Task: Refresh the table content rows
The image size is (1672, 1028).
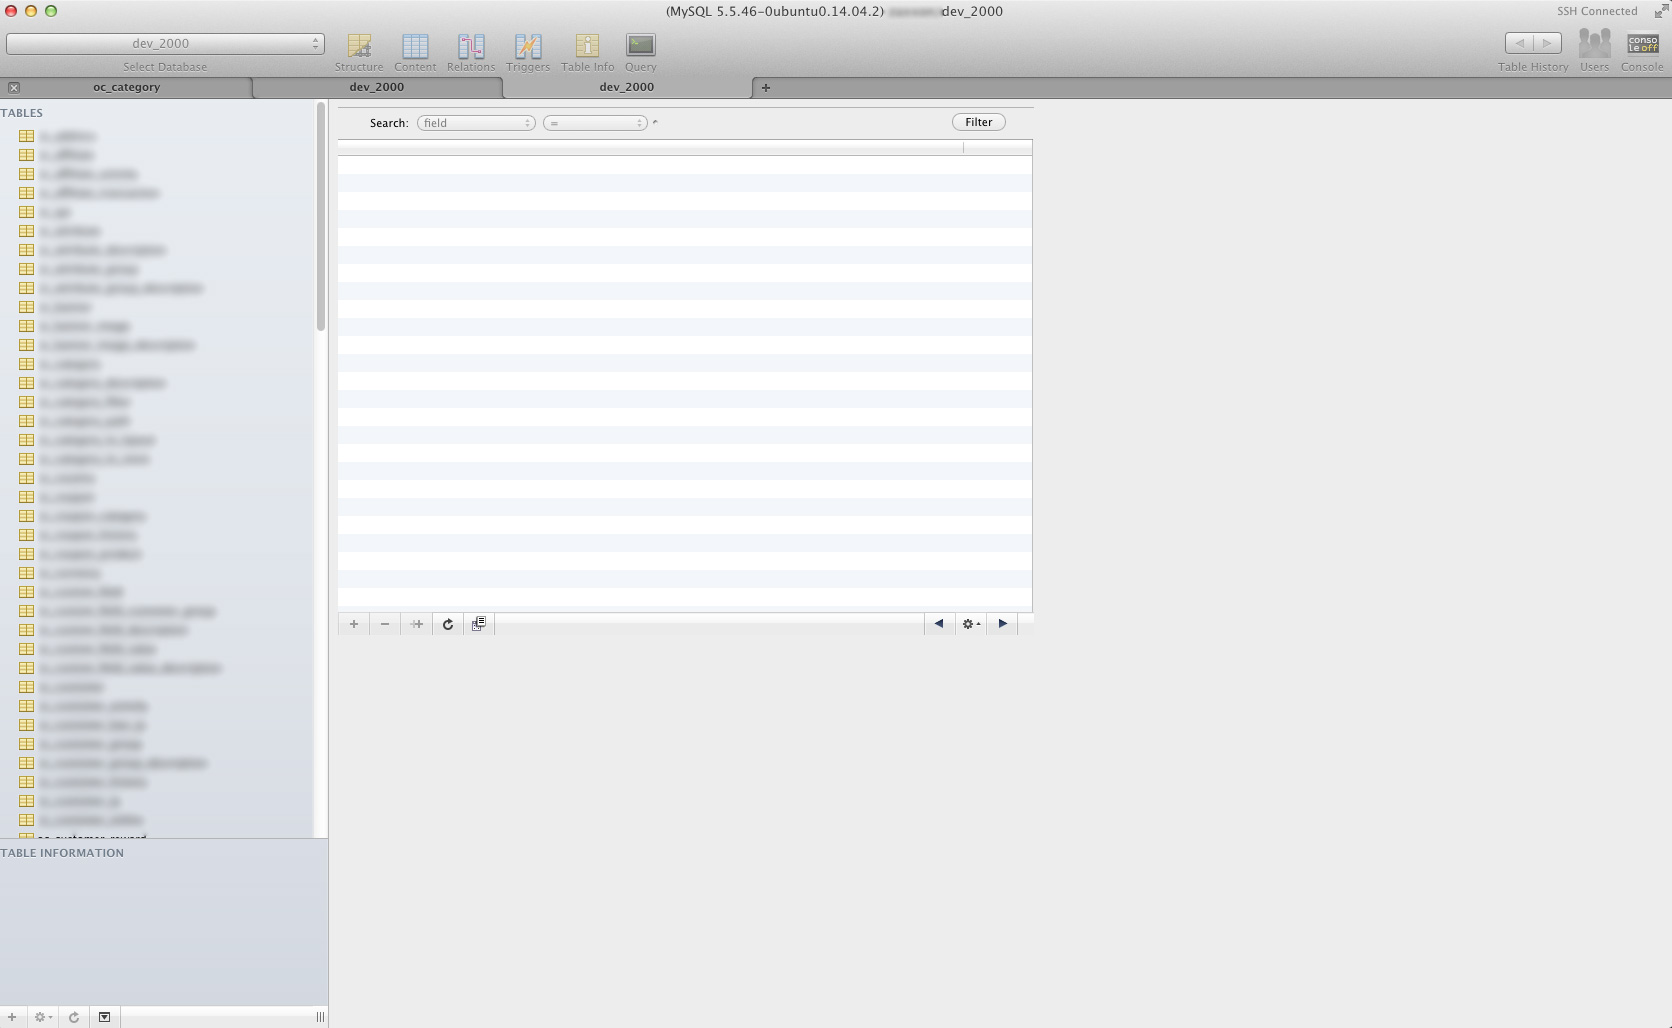Action: 448,624
